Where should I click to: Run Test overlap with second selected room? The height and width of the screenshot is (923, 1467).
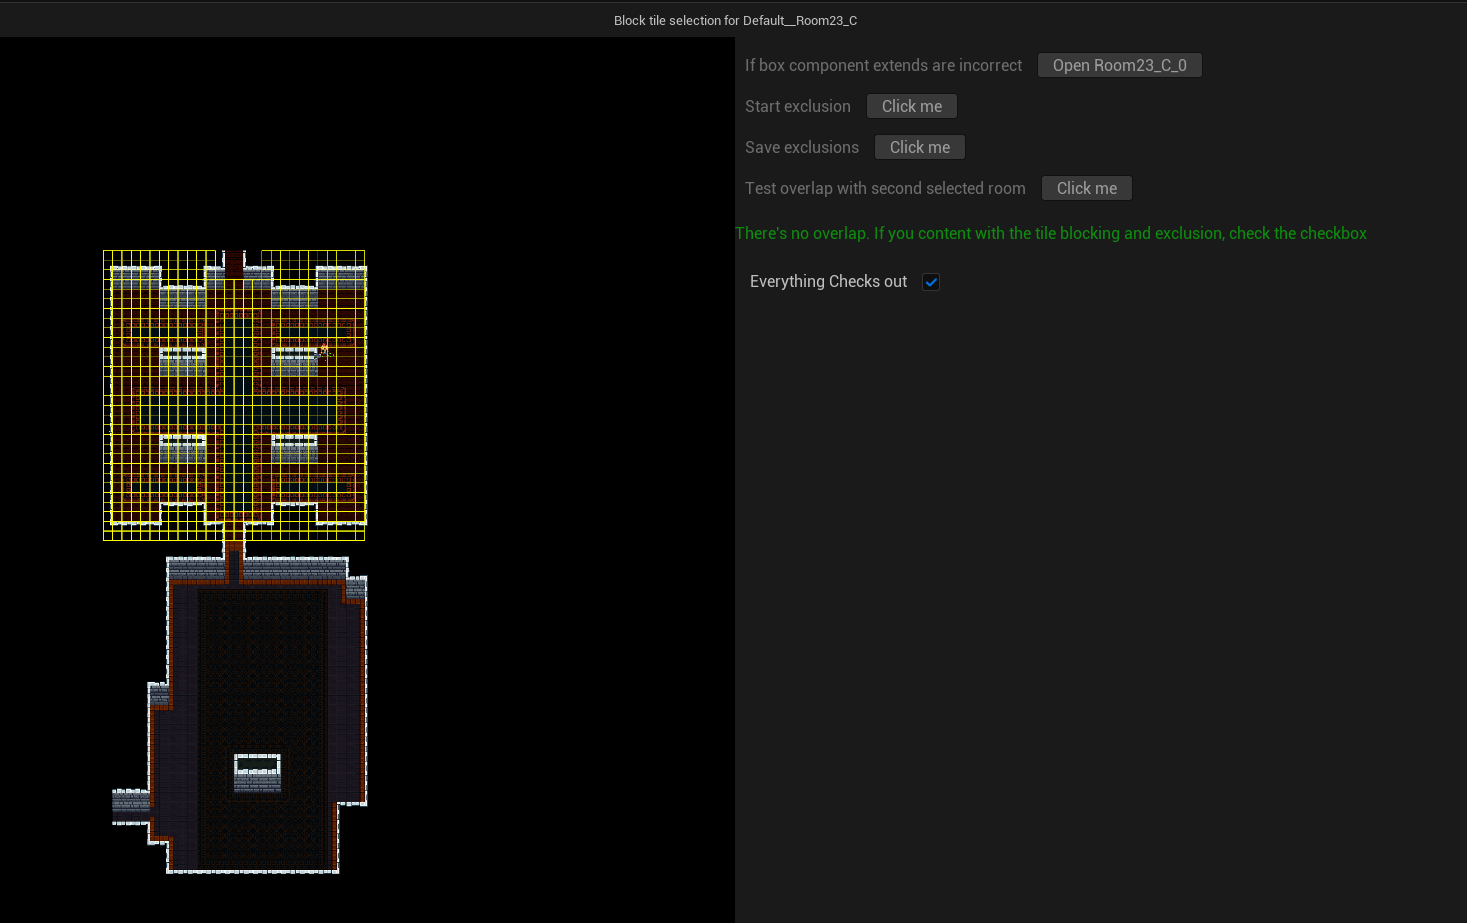click(x=1086, y=188)
